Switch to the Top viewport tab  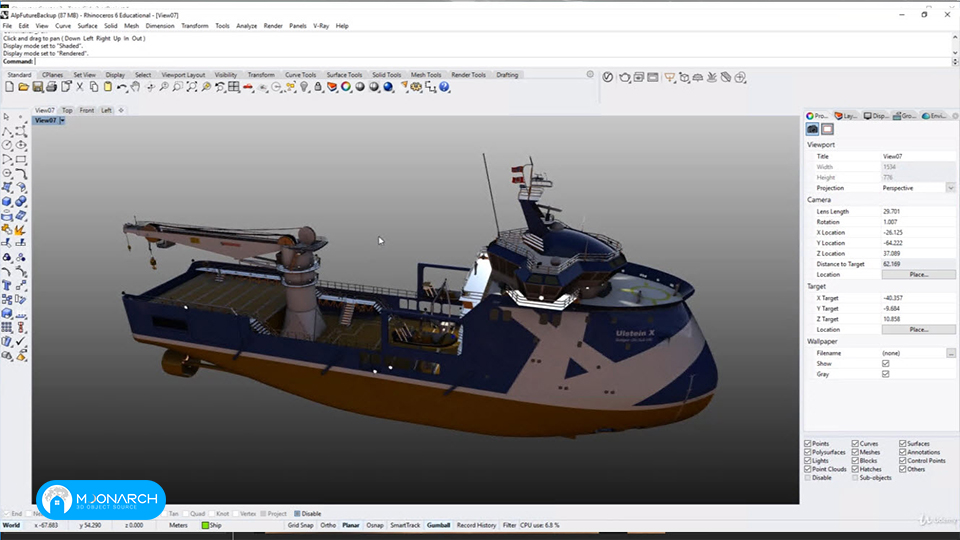(x=67, y=110)
